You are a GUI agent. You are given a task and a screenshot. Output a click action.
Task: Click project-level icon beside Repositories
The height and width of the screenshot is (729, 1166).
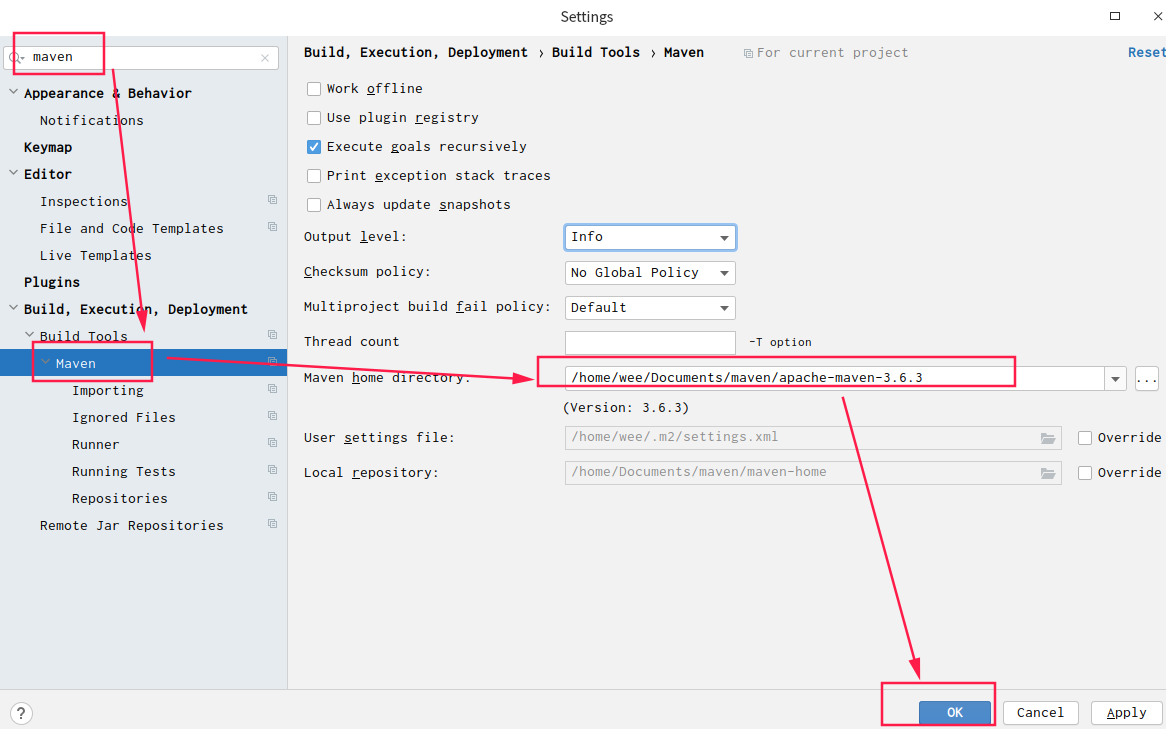coord(272,497)
